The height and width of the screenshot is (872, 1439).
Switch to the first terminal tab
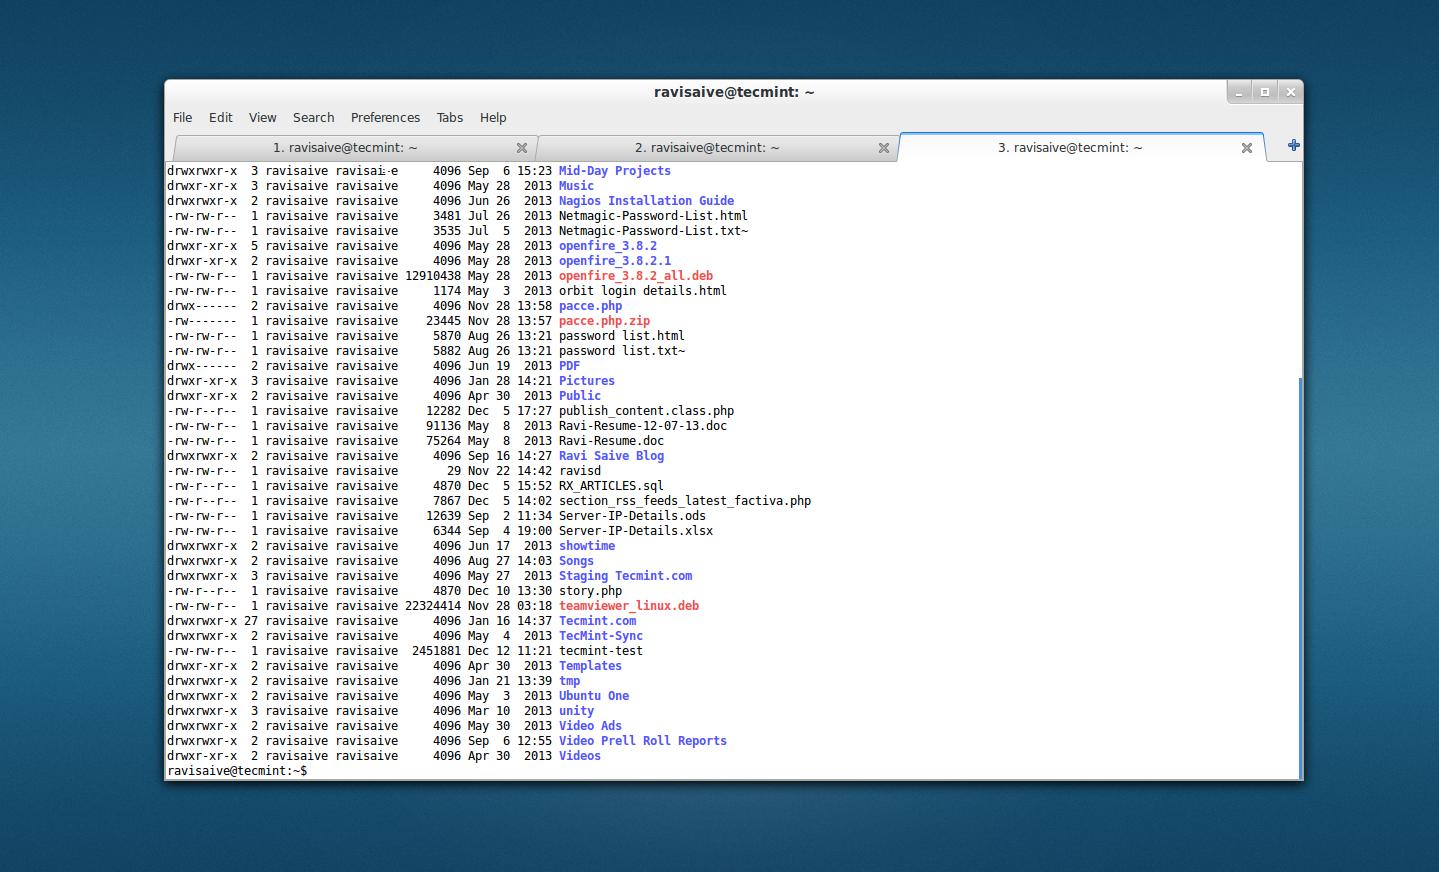pyautogui.click(x=345, y=147)
